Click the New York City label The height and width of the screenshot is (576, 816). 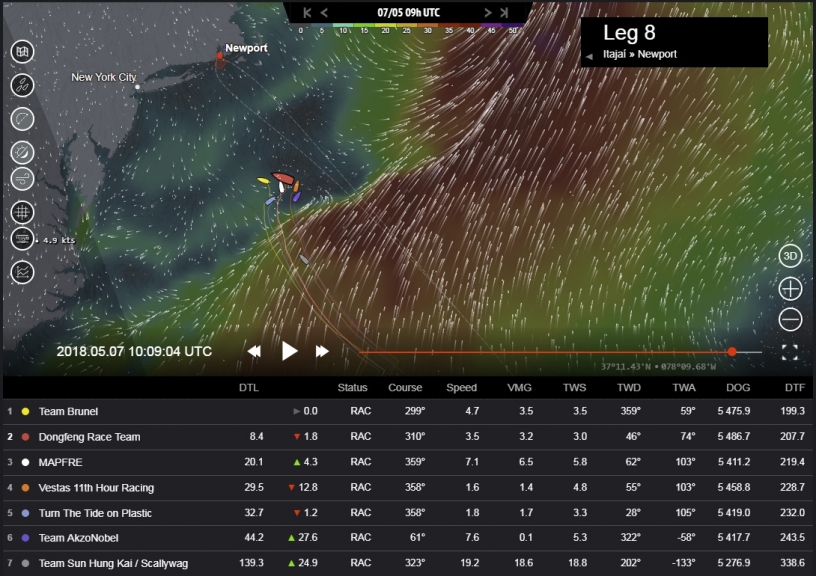(x=104, y=77)
